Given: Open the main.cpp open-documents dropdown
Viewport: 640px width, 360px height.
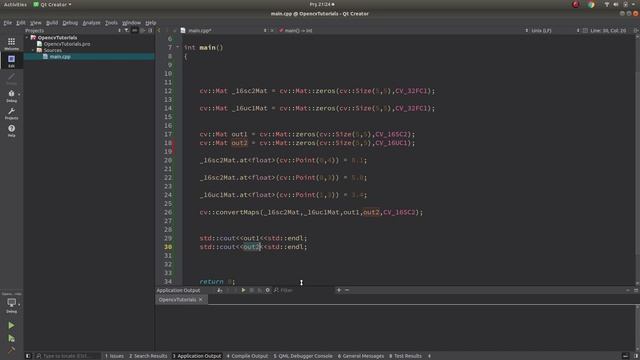Looking at the screenshot, I should [224, 31].
